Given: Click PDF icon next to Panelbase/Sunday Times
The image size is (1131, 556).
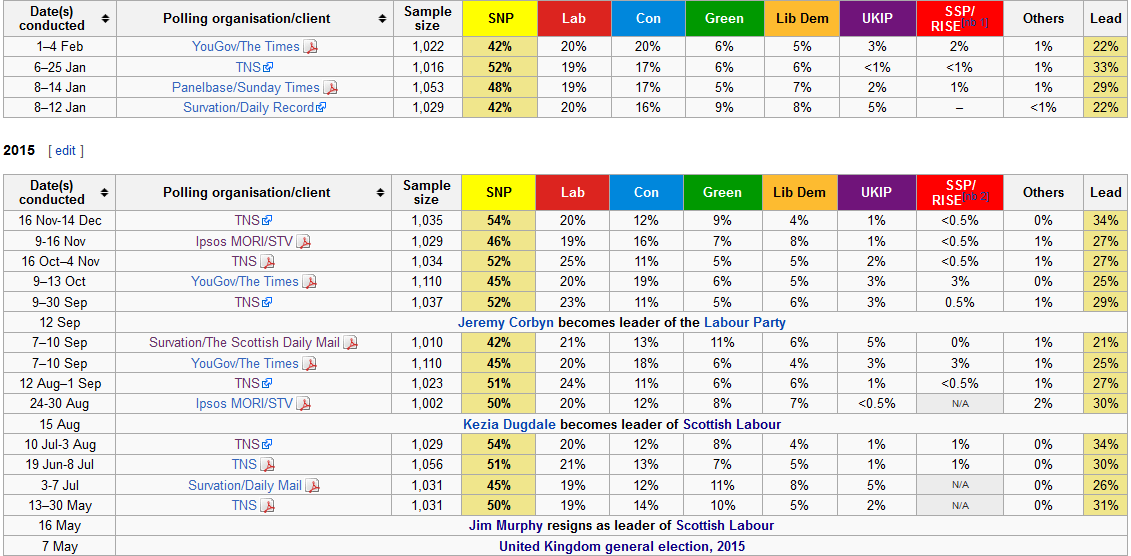Looking at the screenshot, I should (330, 88).
